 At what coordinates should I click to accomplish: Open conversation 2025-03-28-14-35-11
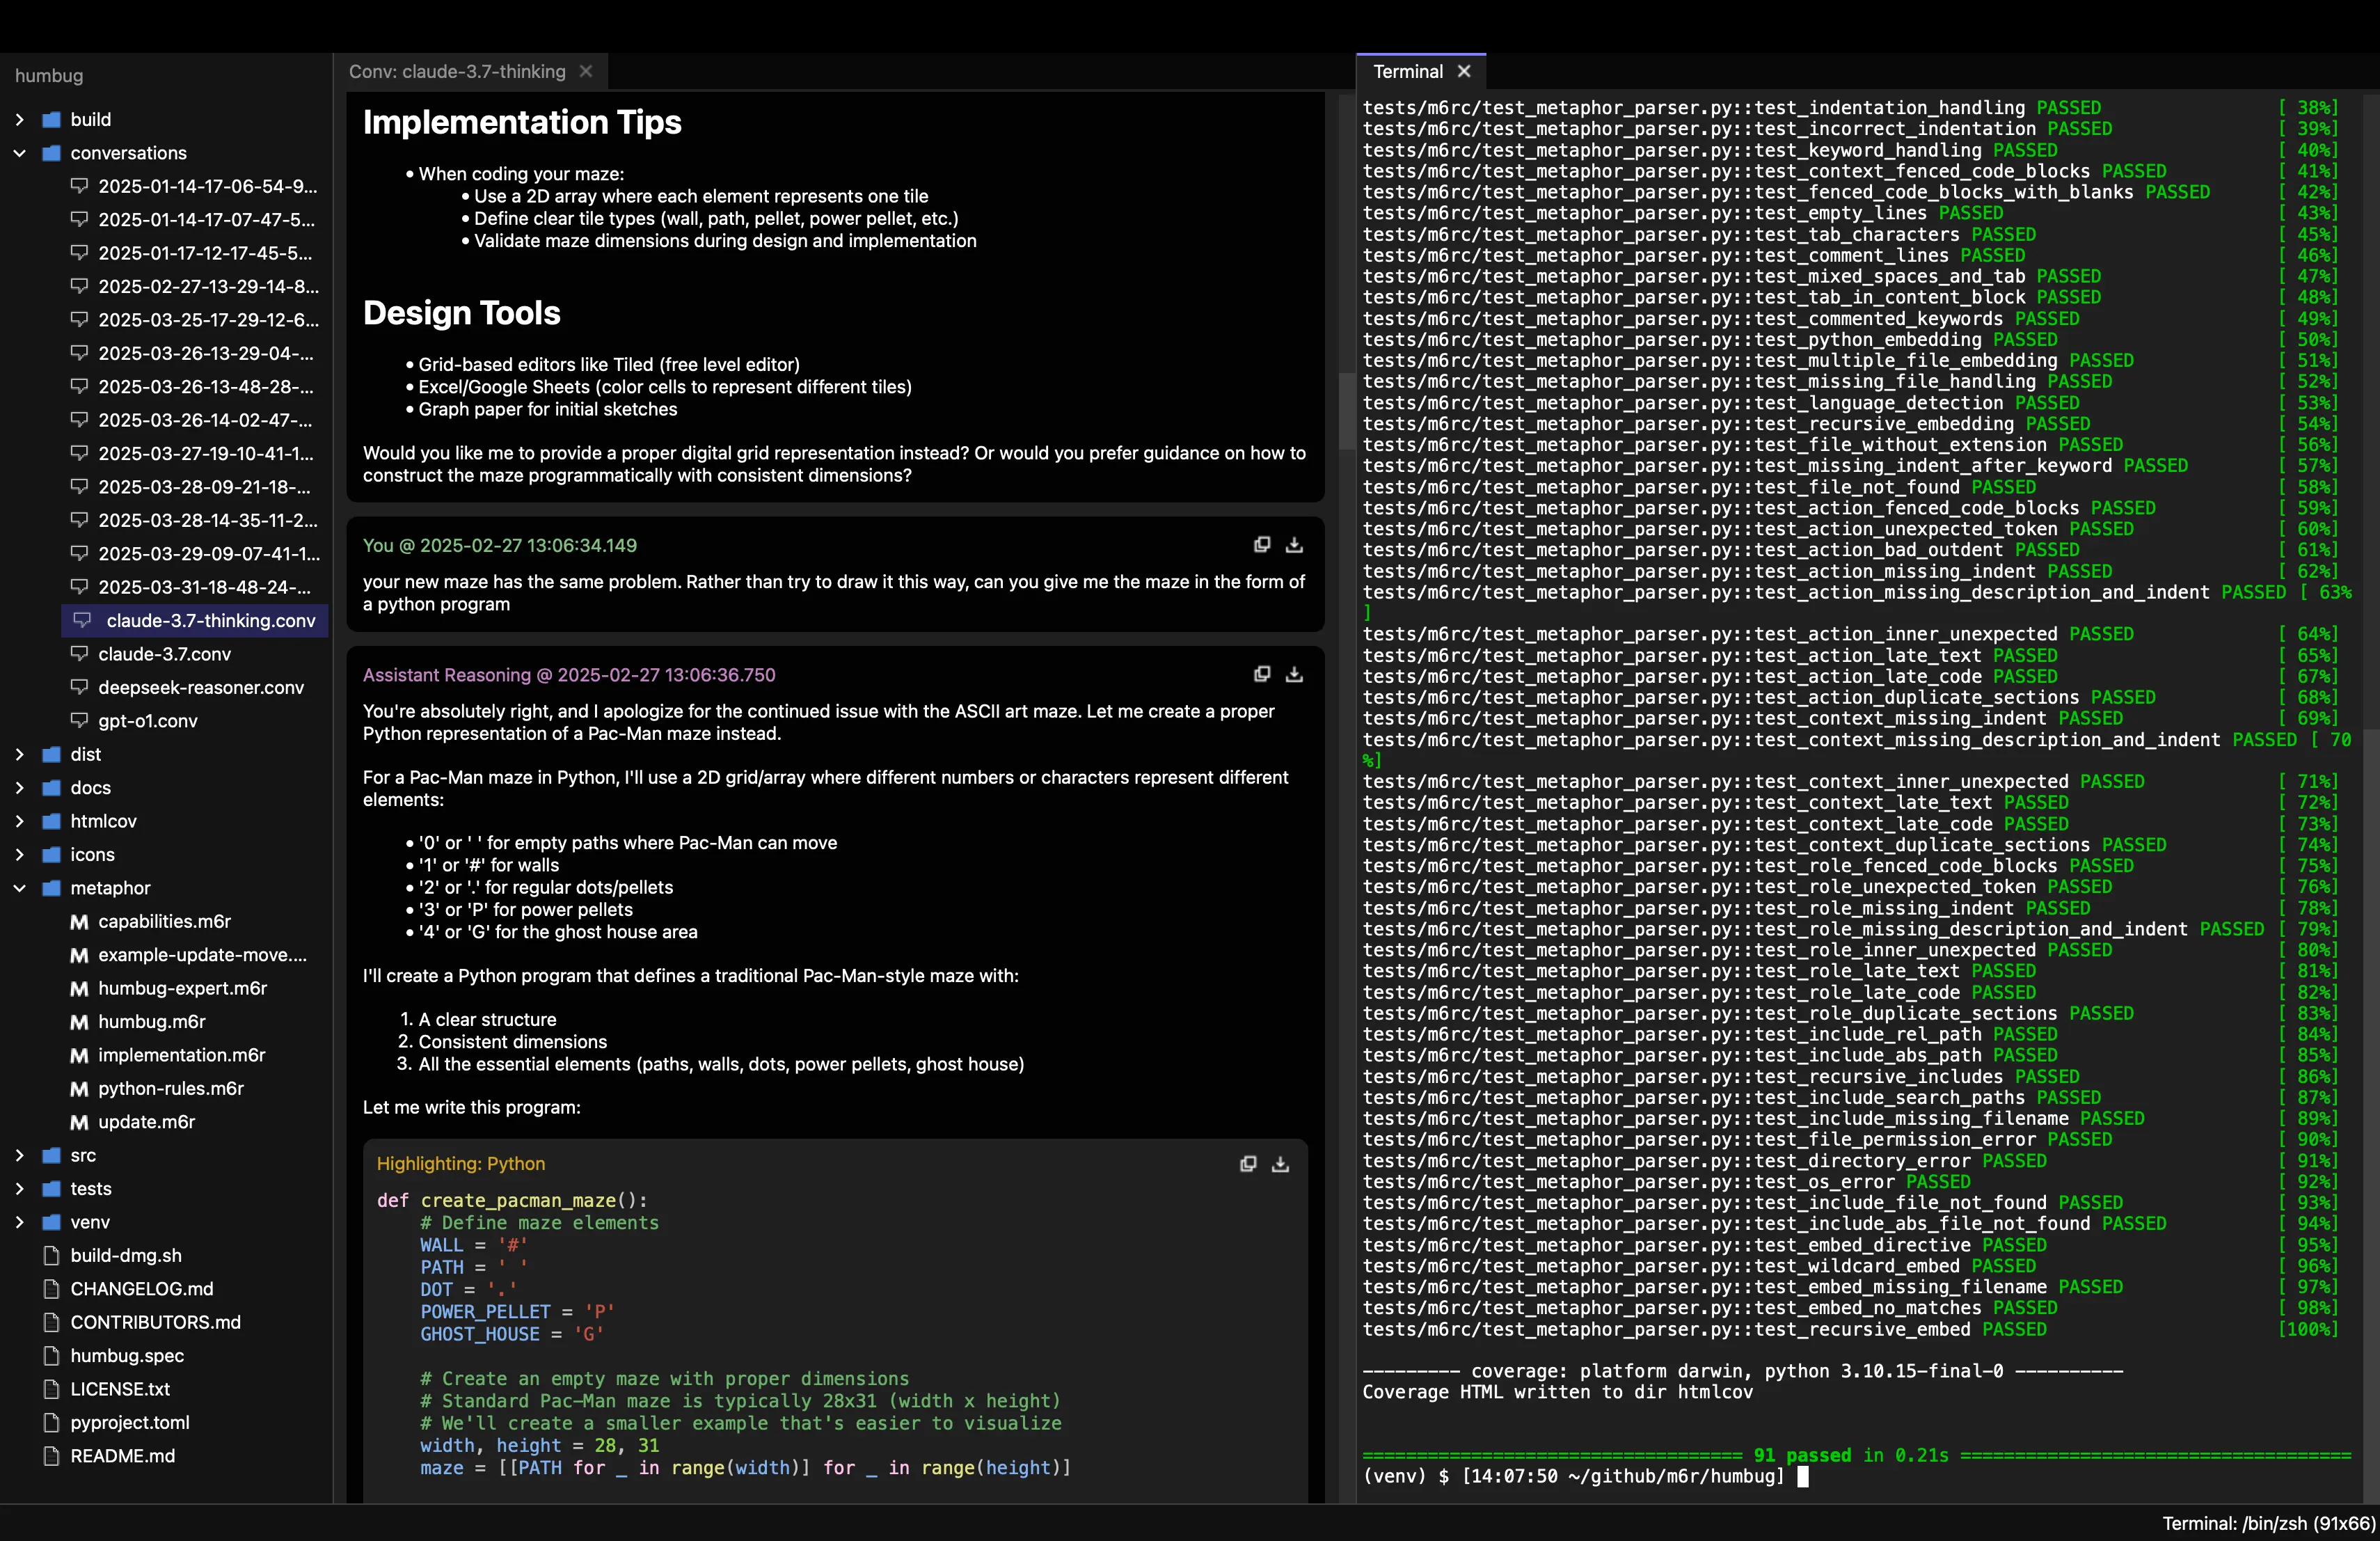coord(194,520)
